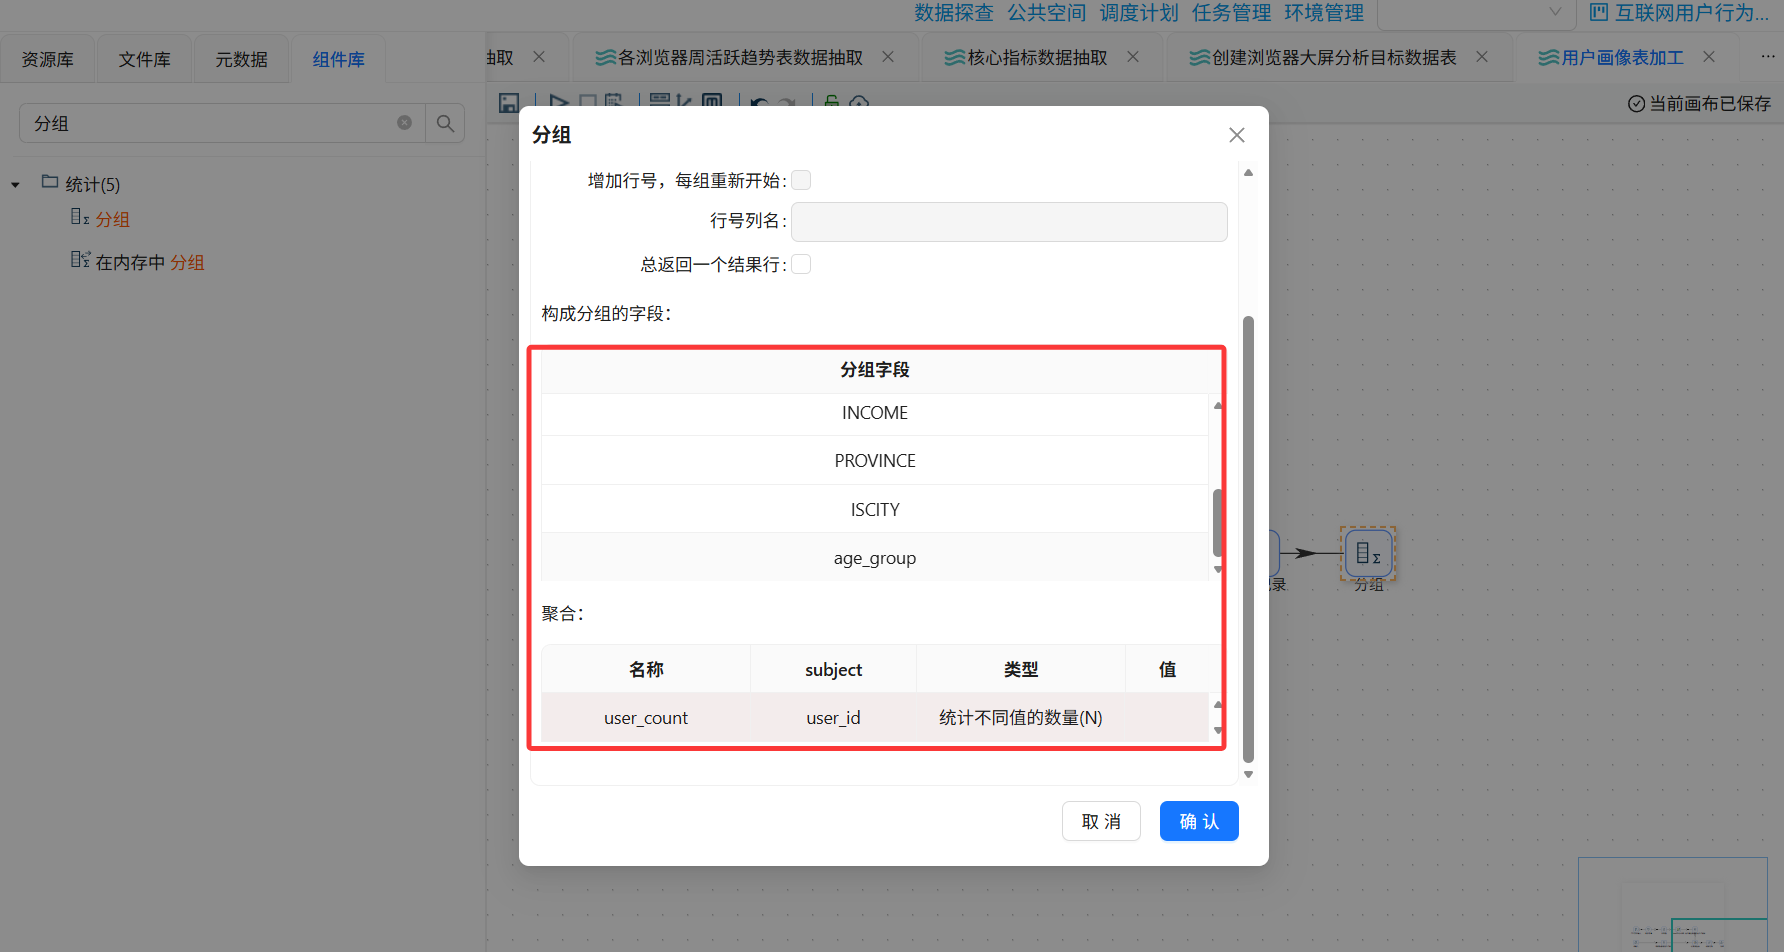Close the 创建浏览器大屏分析目标数据表 tab
Image resolution: width=1784 pixels, height=952 pixels.
1482,57
